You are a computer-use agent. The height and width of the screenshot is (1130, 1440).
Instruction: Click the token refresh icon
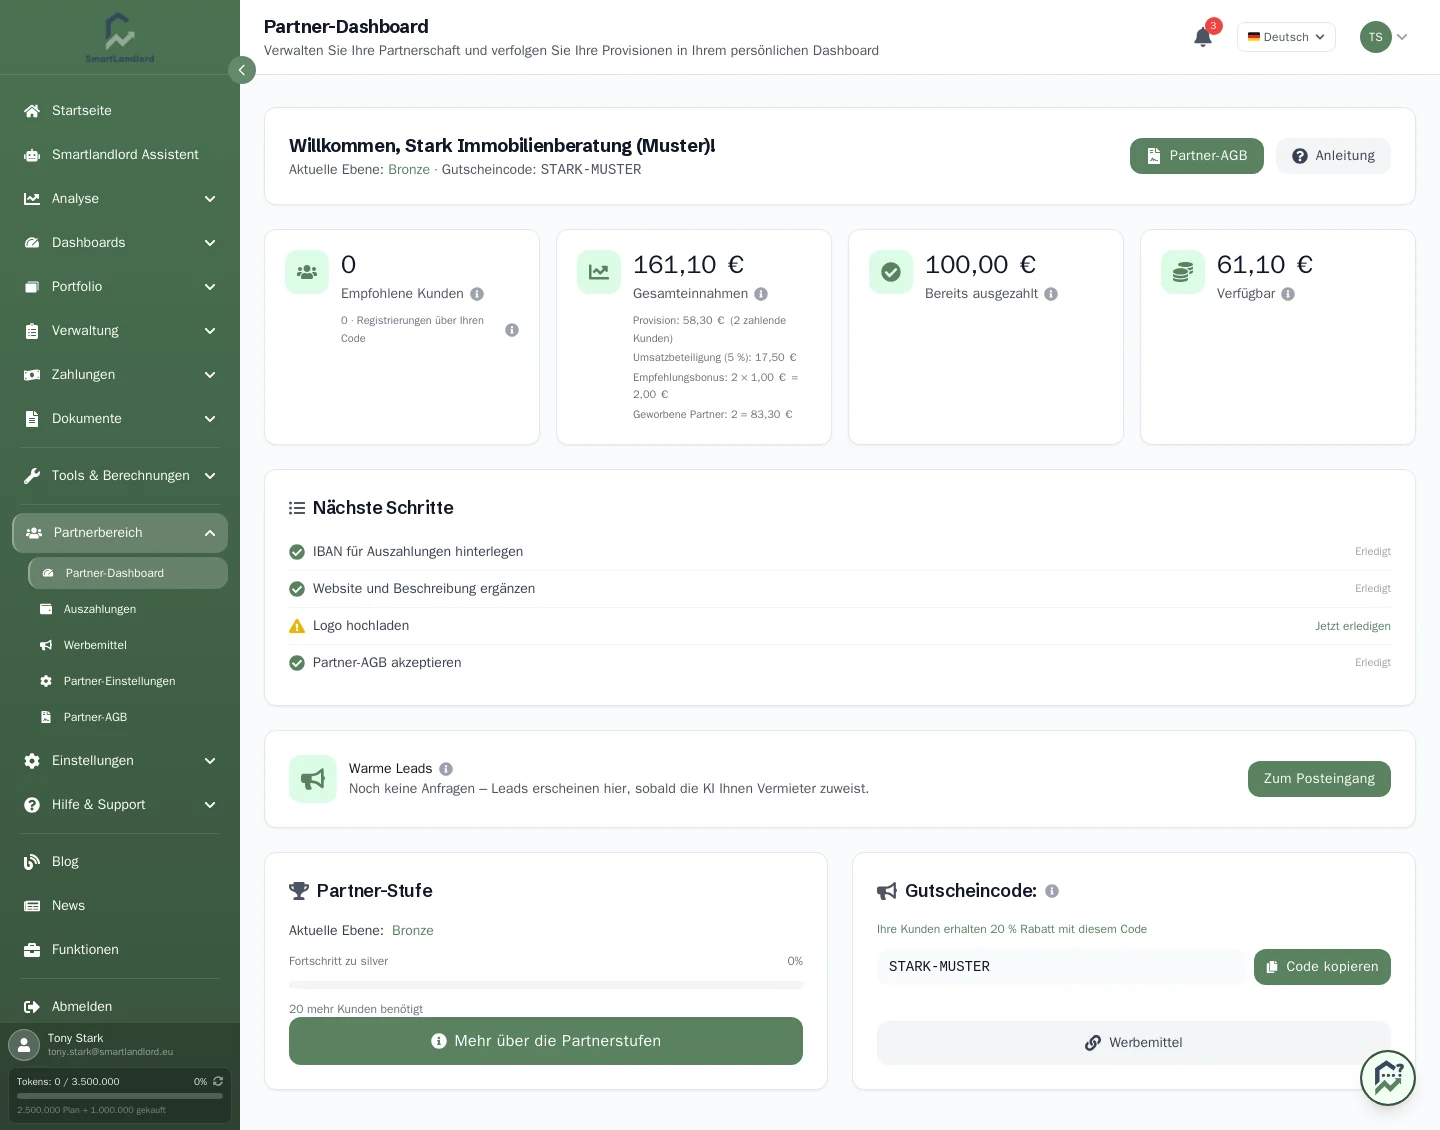click(218, 1081)
